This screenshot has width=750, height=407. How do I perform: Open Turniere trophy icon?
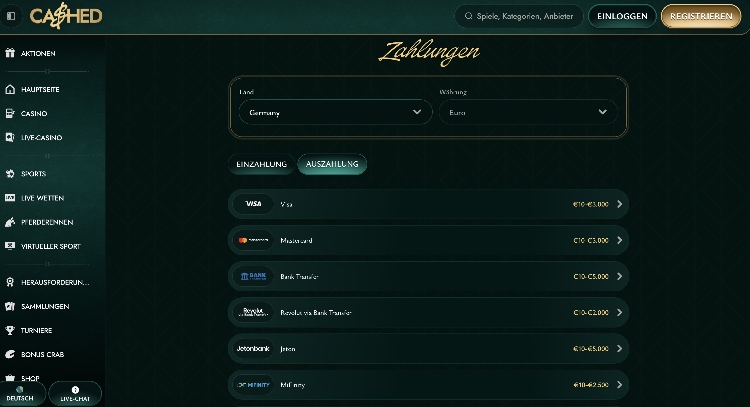coord(10,330)
